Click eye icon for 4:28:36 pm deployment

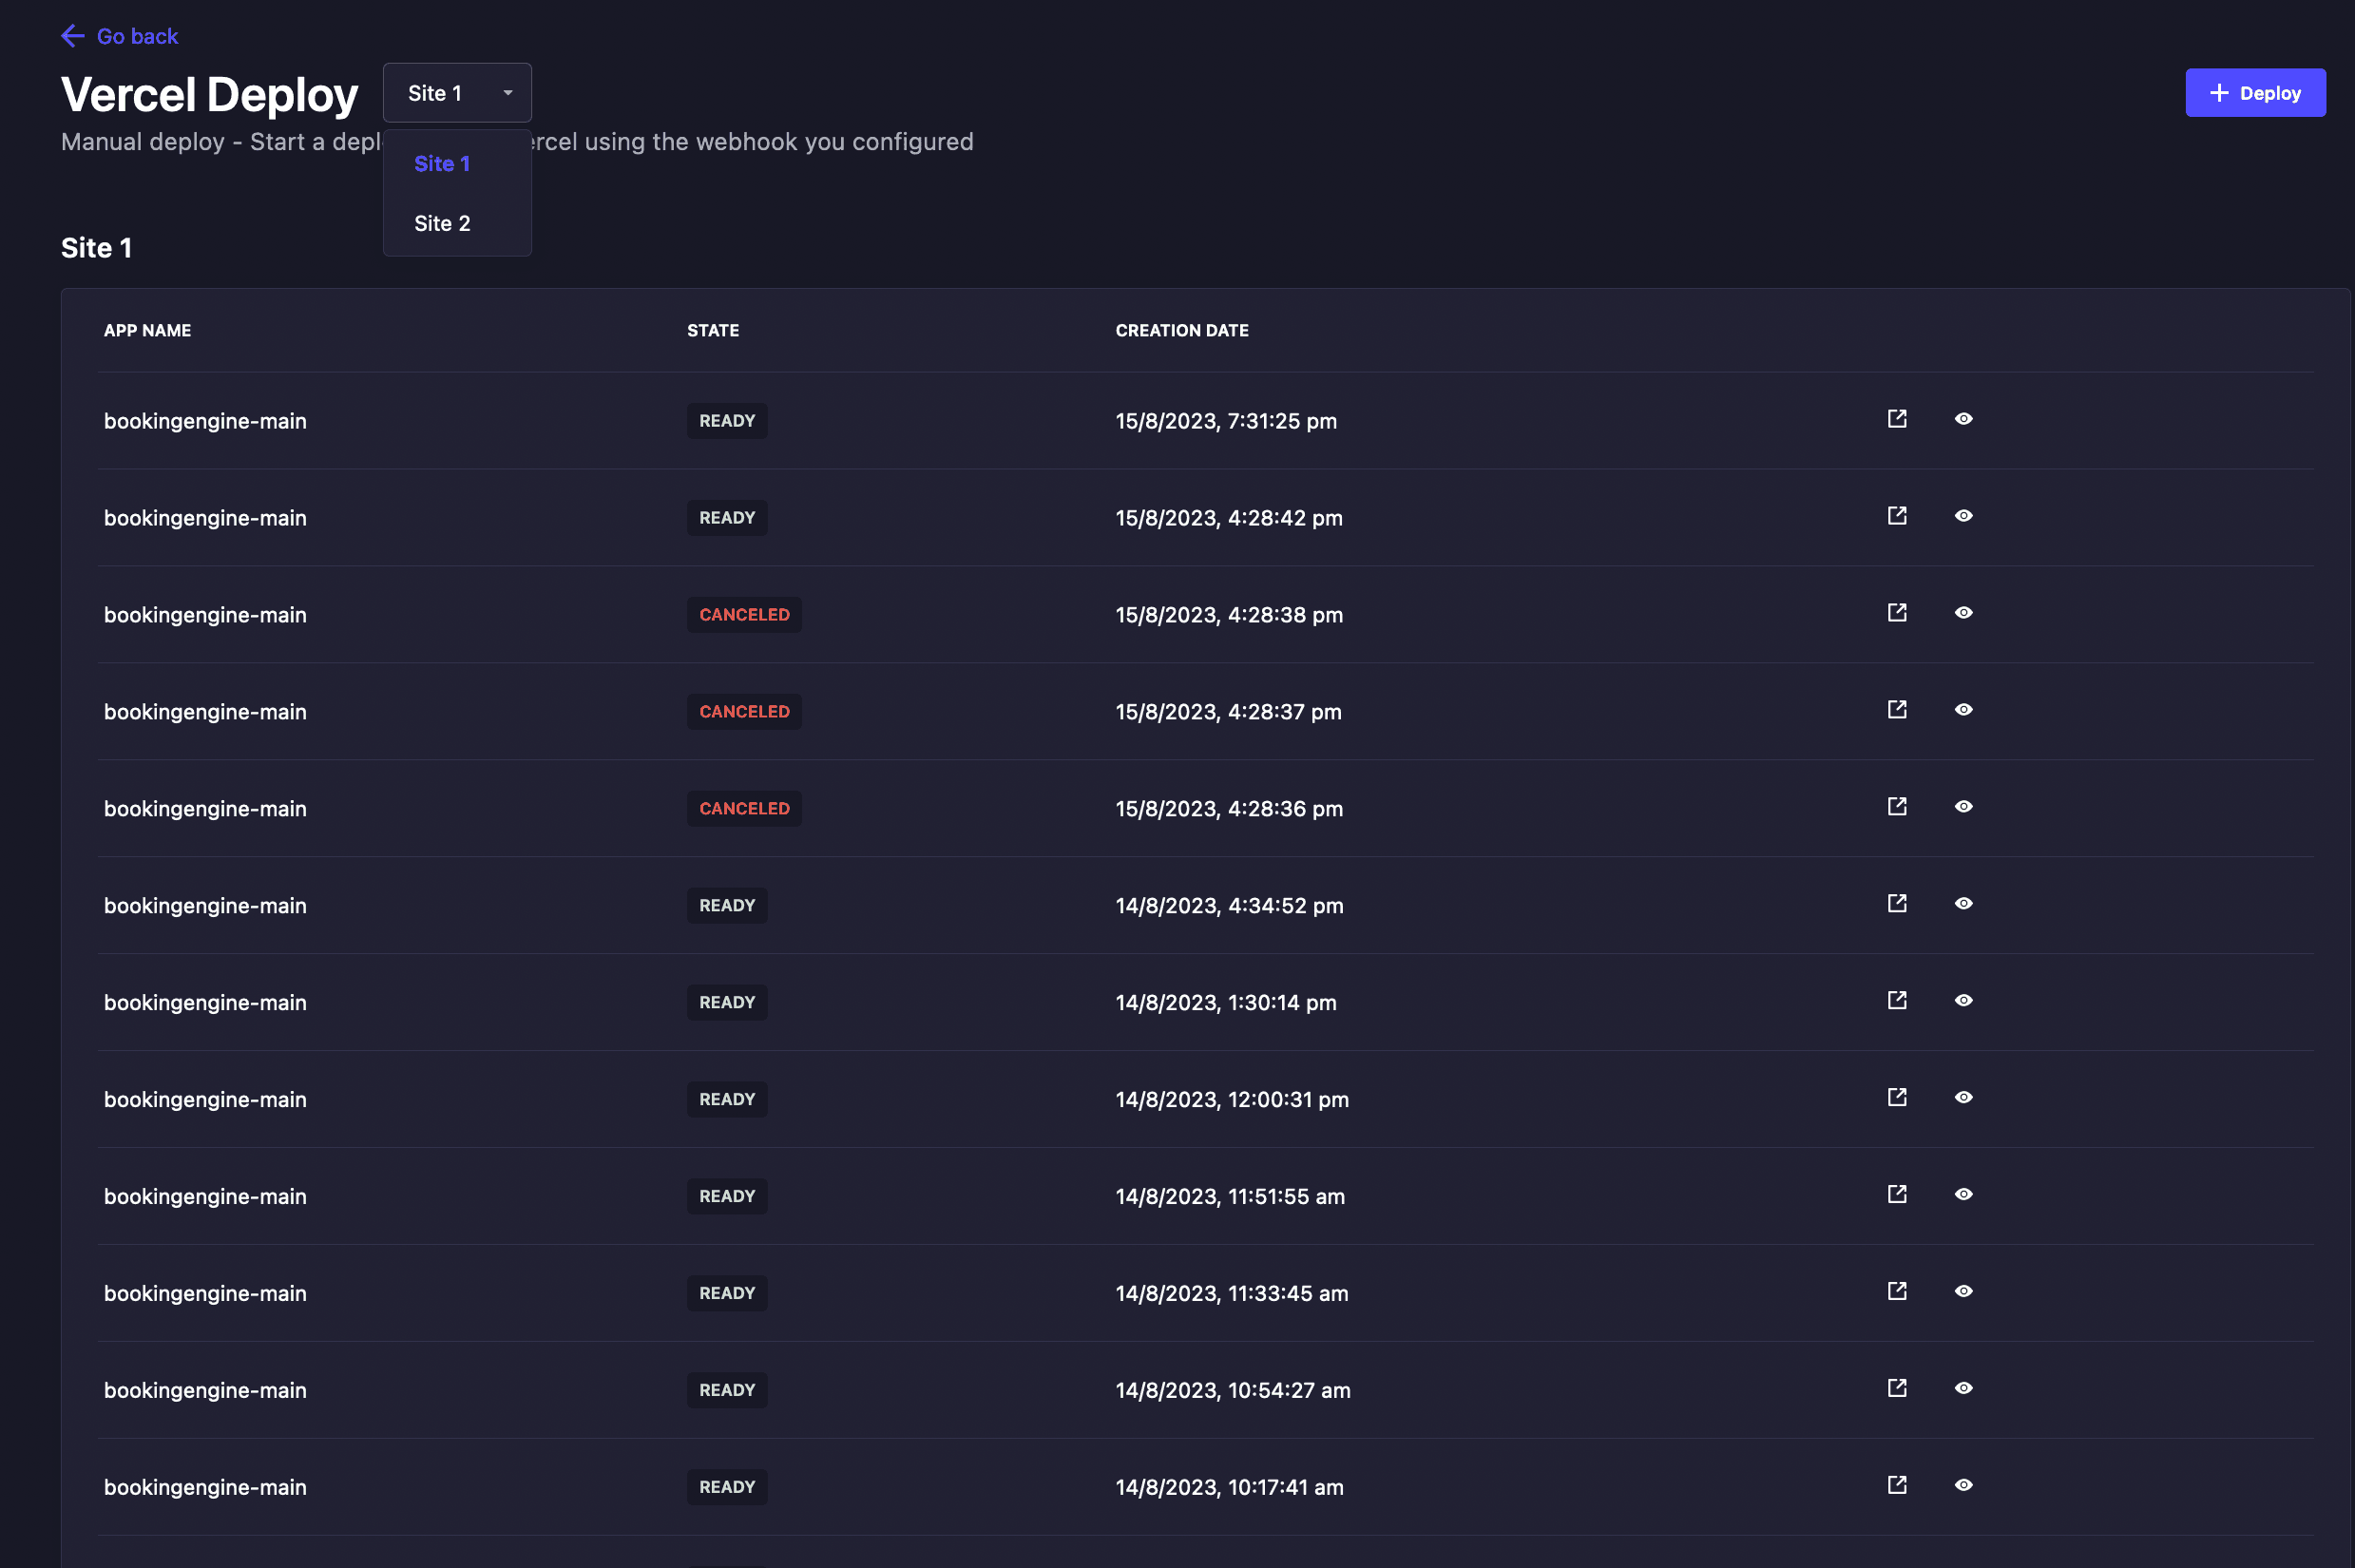tap(1964, 807)
